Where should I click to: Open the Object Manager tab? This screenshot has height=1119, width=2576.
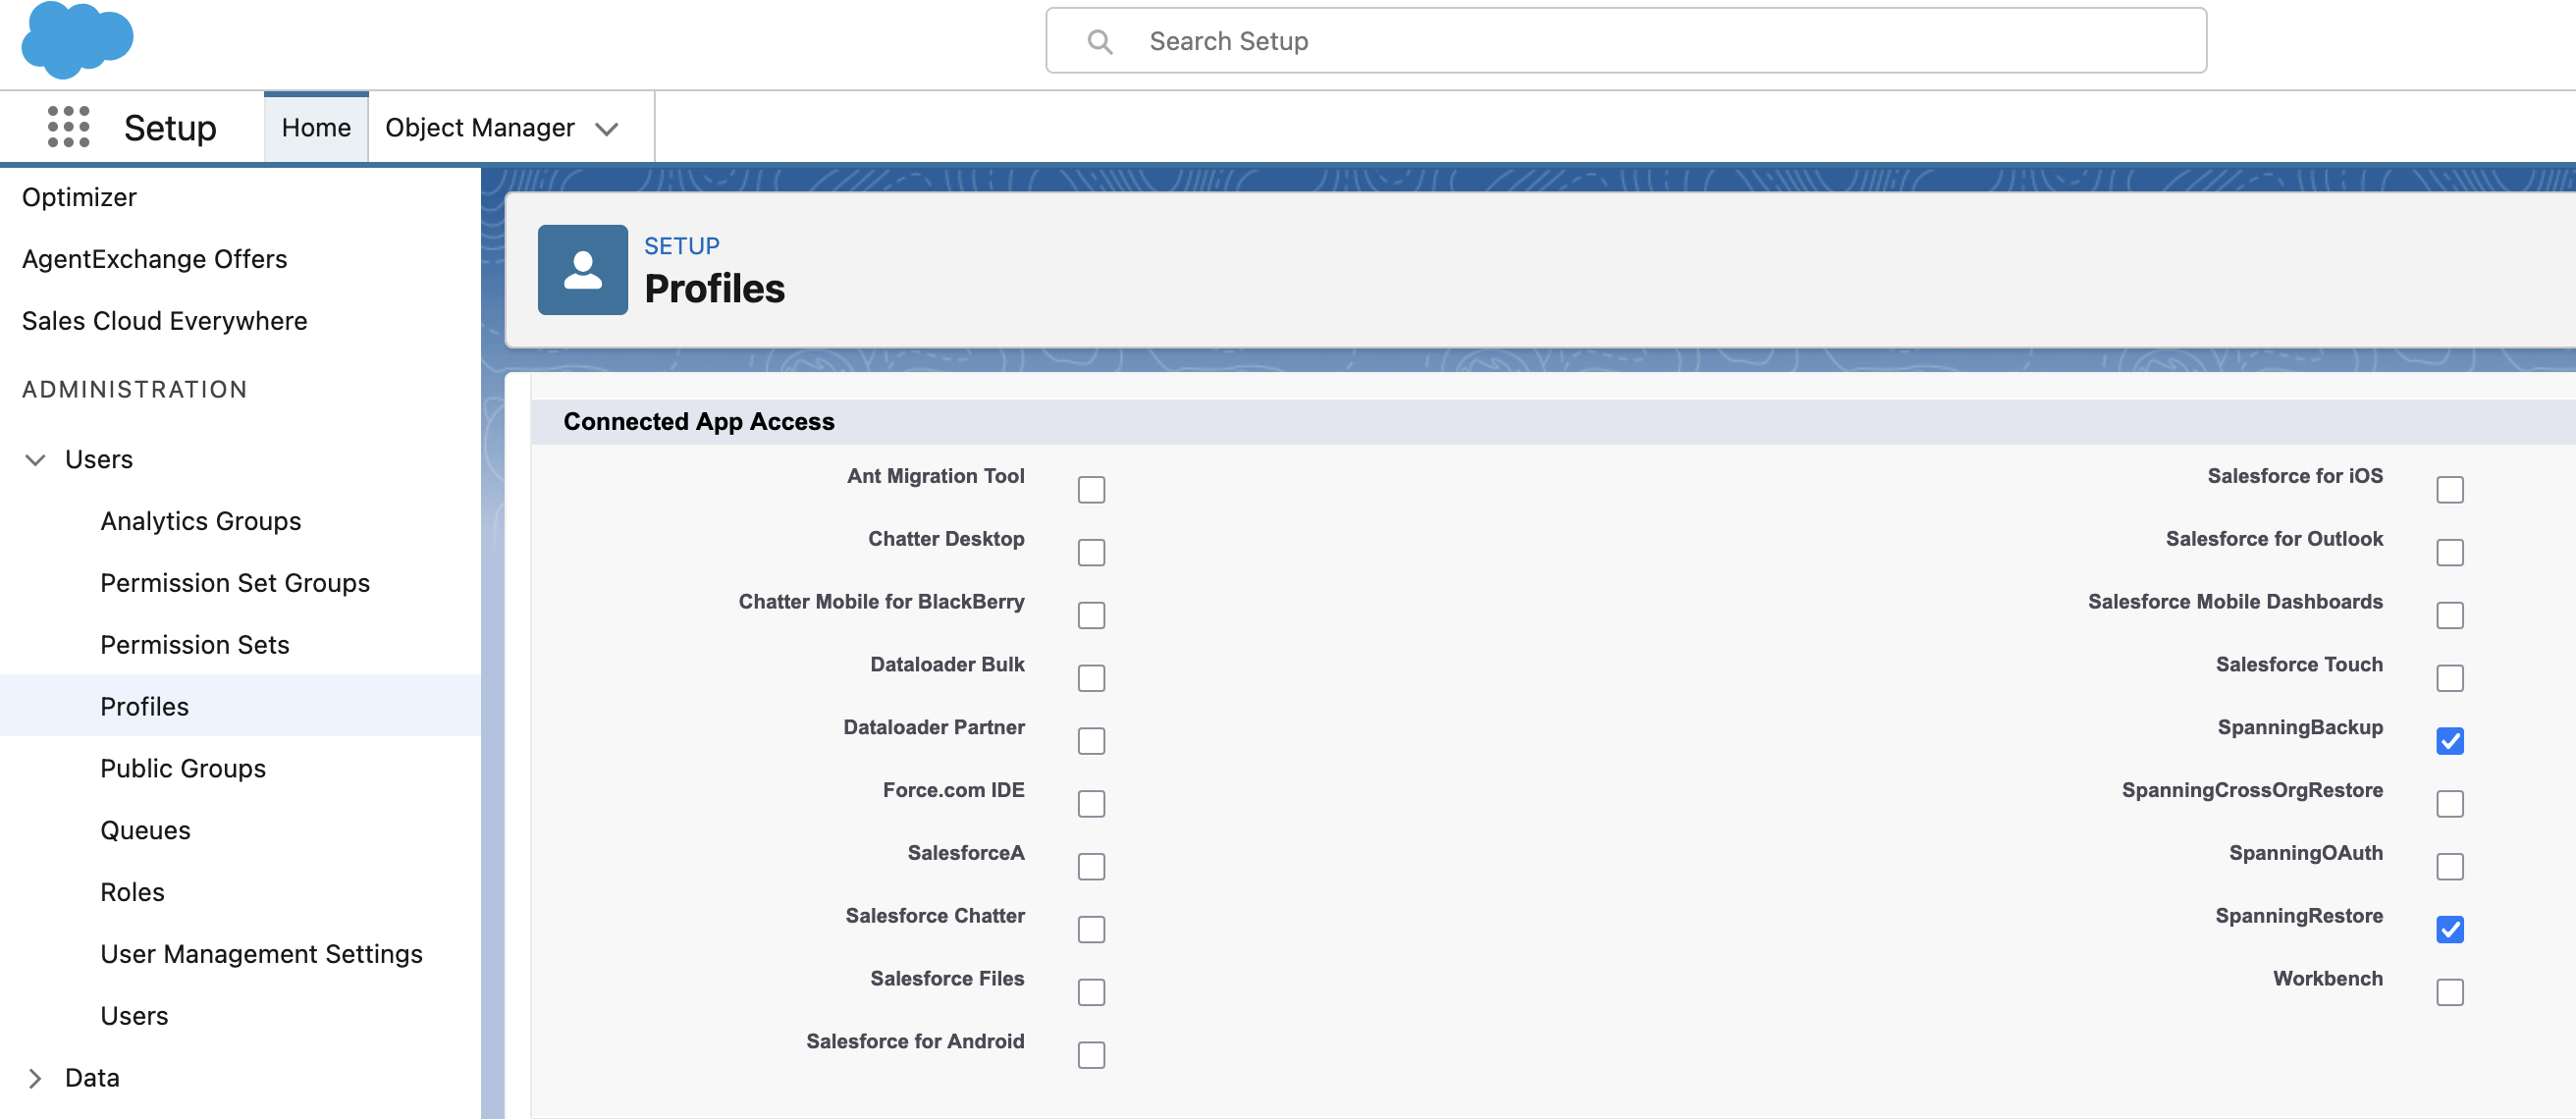[479, 127]
